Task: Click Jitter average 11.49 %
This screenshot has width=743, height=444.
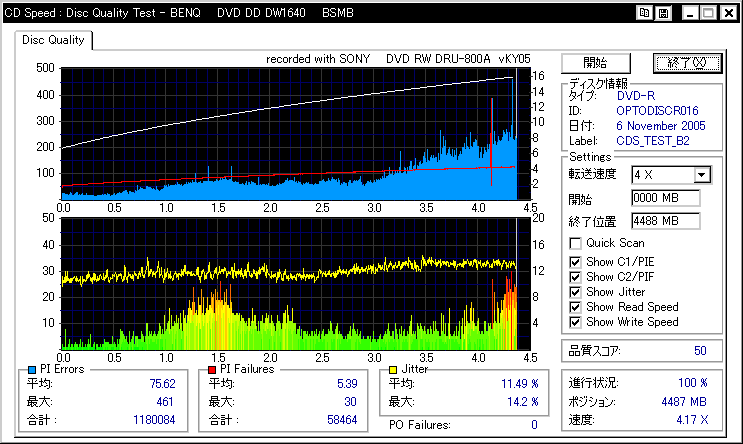Action: 520,384
